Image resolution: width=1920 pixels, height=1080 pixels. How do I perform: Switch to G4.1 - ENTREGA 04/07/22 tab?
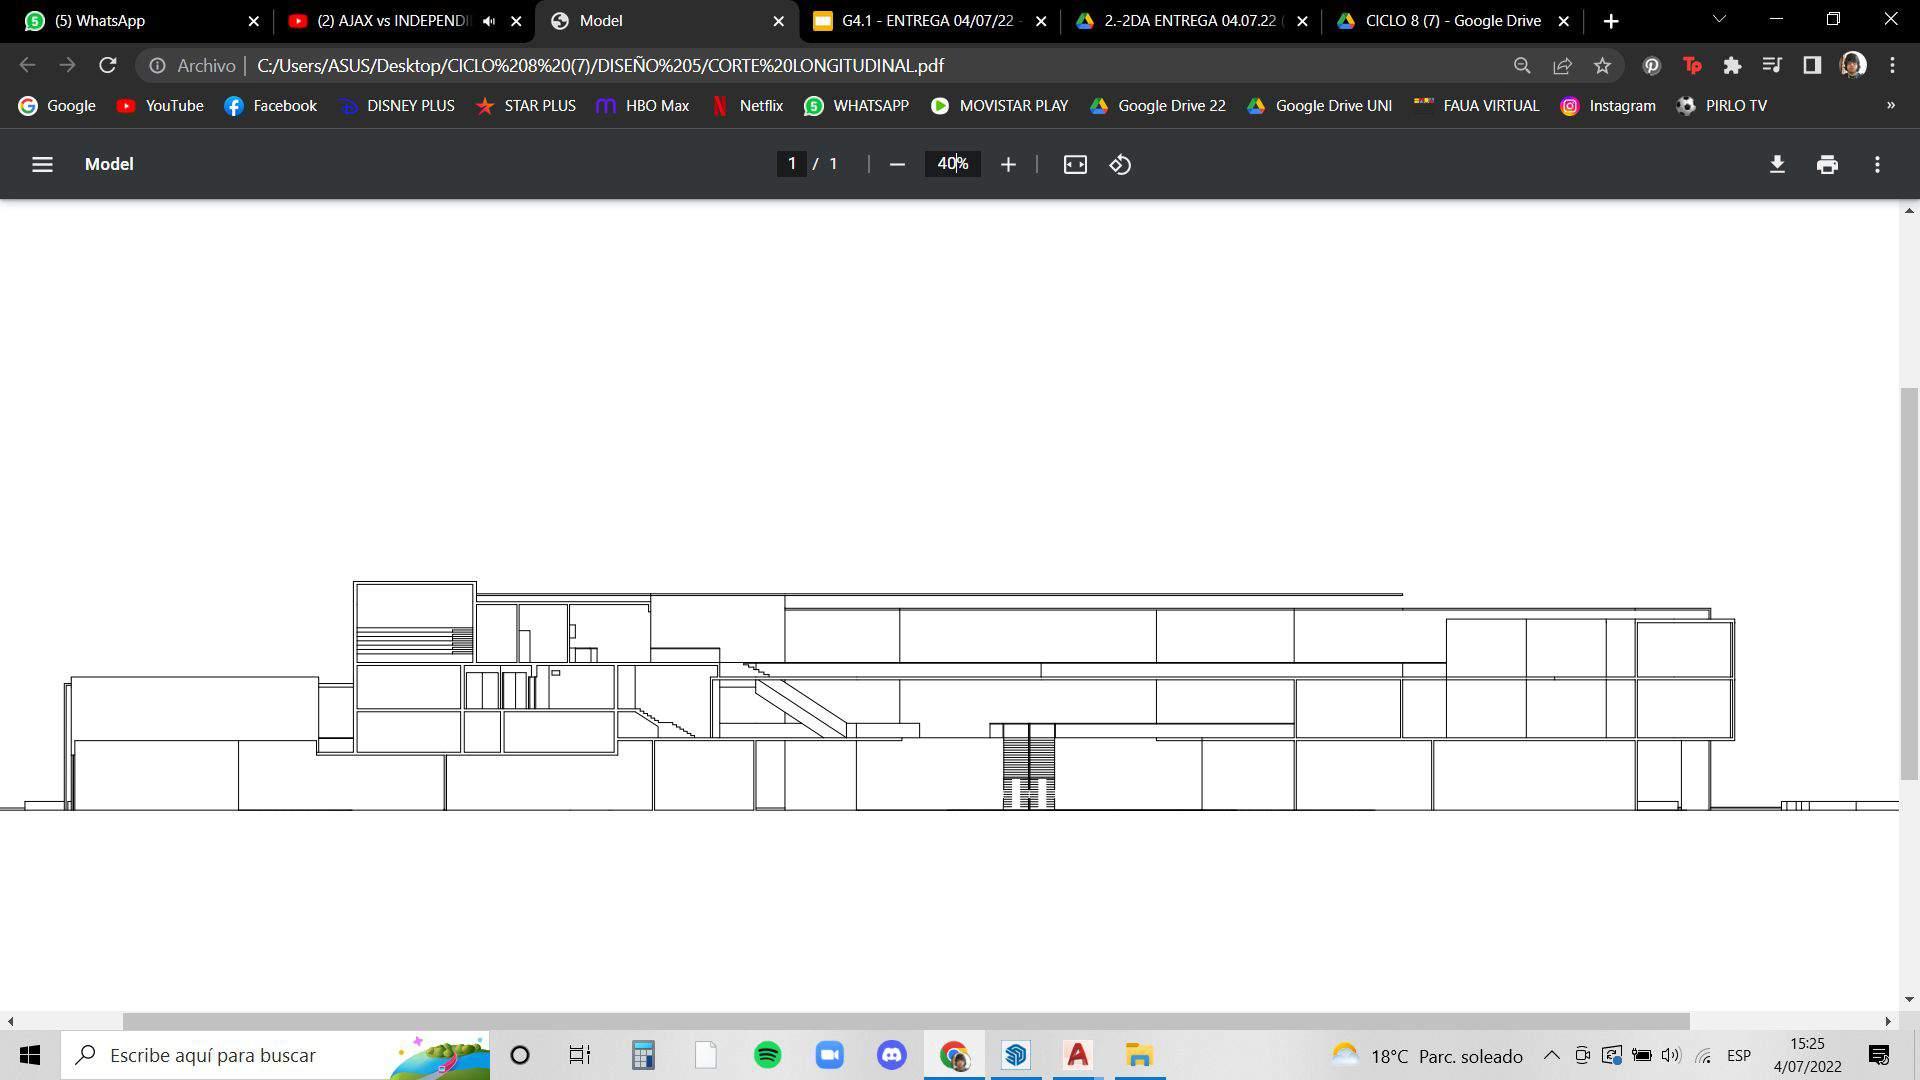[926, 21]
